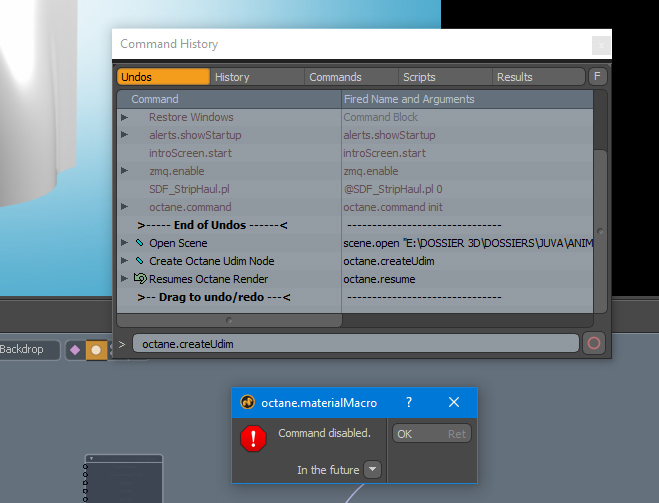Click the F button beside Results tab
The height and width of the screenshot is (503, 659).
(x=597, y=76)
